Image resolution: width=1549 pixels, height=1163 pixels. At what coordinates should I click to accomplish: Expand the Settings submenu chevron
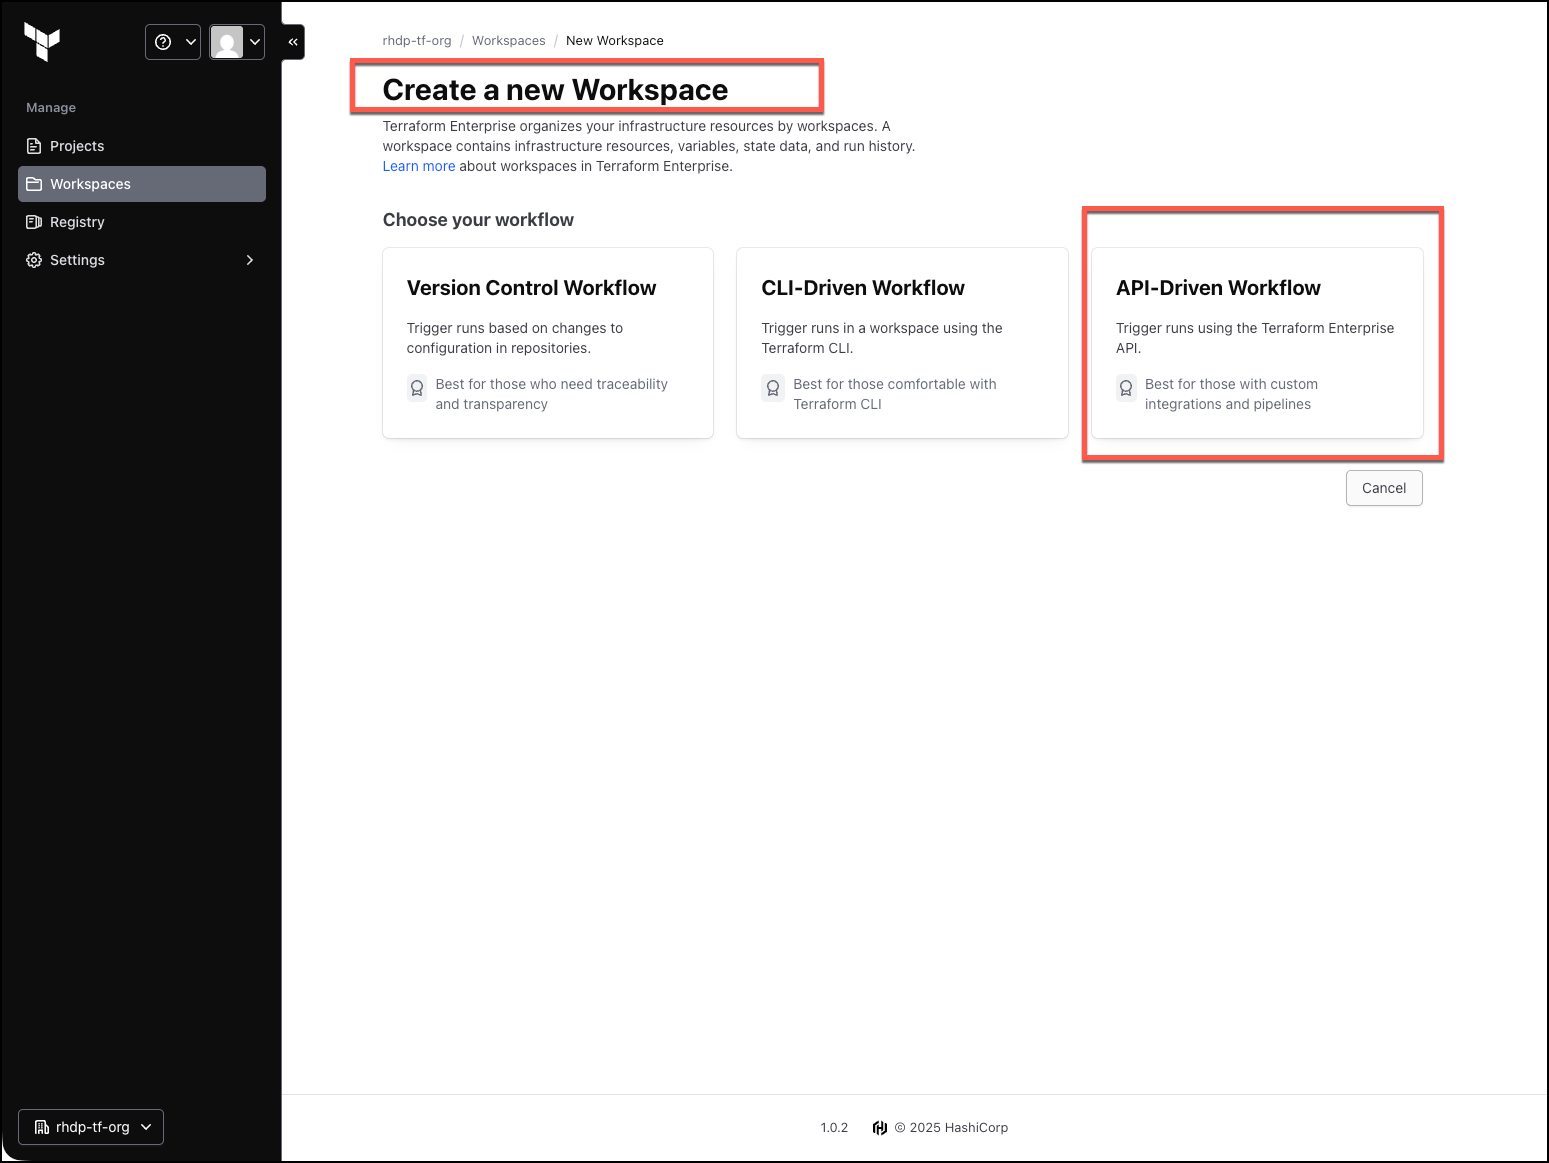pos(250,260)
